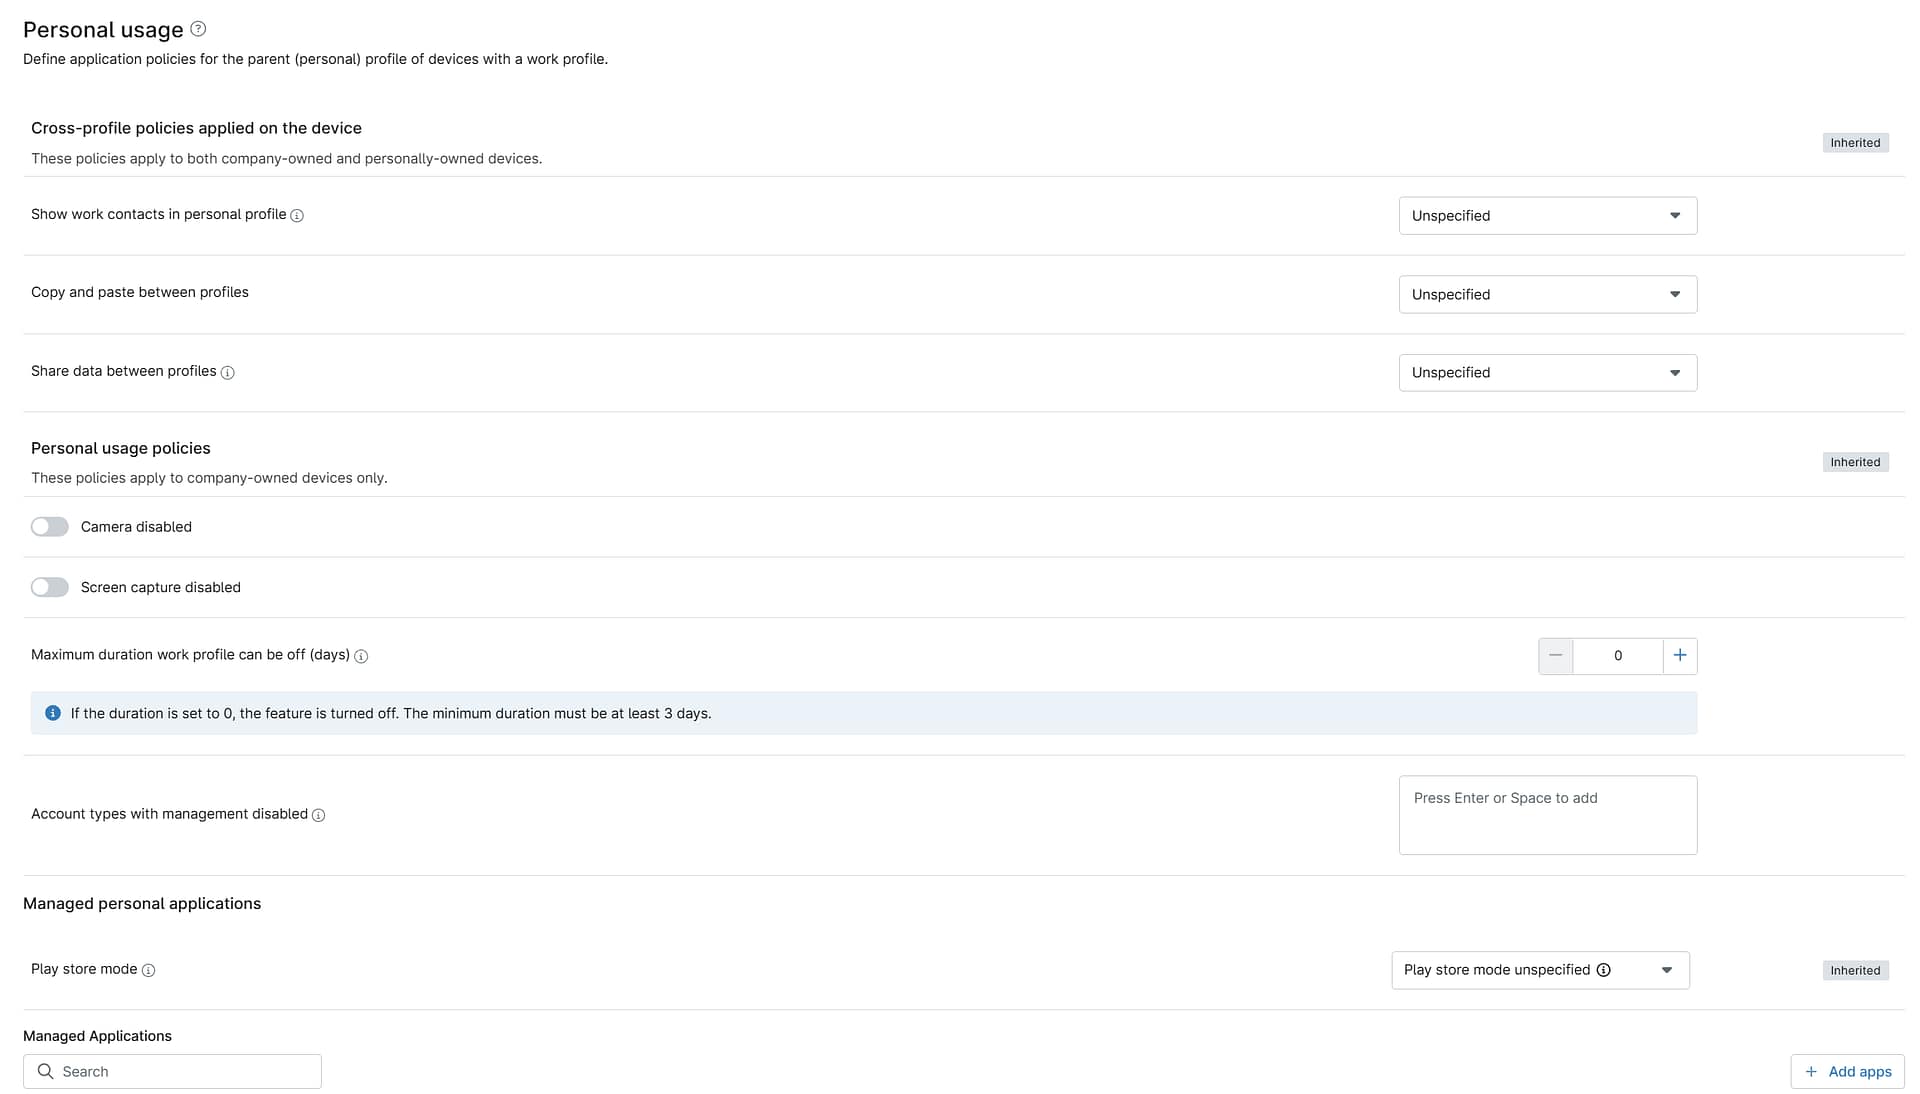Screen dimensions: 1920x1094
Task: Click info icon beside Show work contacts
Action: tap(297, 216)
